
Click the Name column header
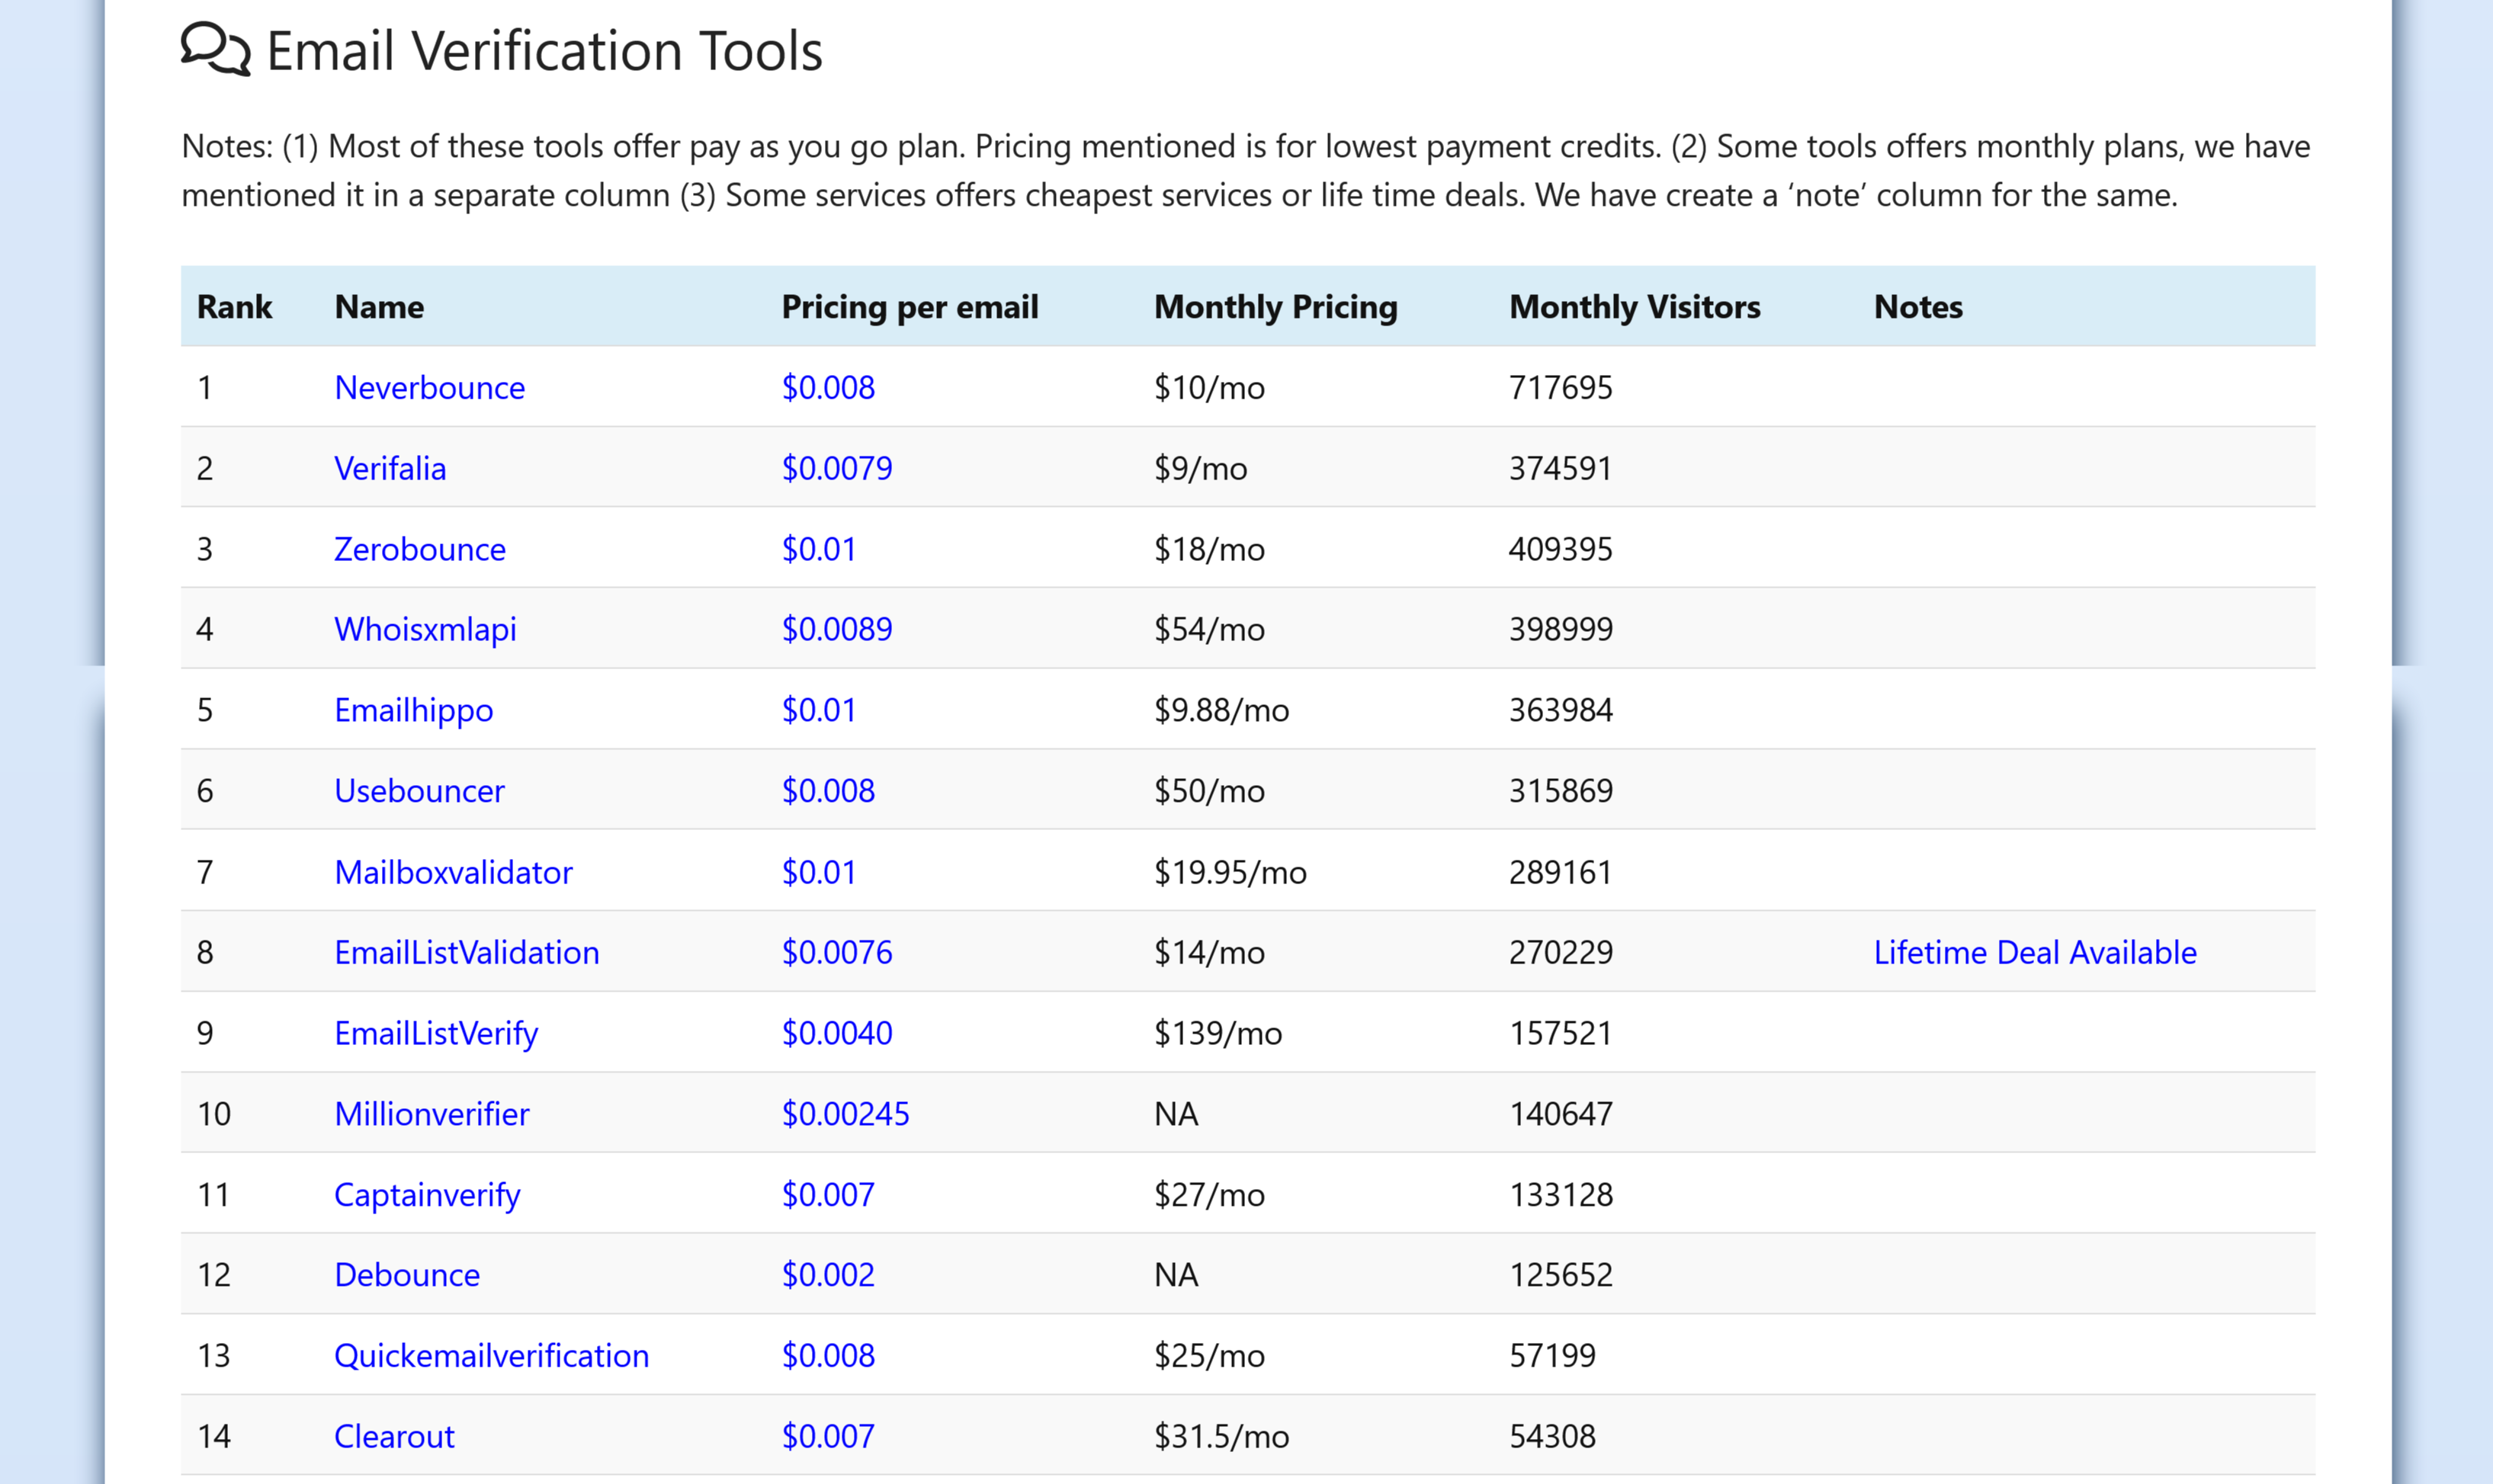point(379,307)
